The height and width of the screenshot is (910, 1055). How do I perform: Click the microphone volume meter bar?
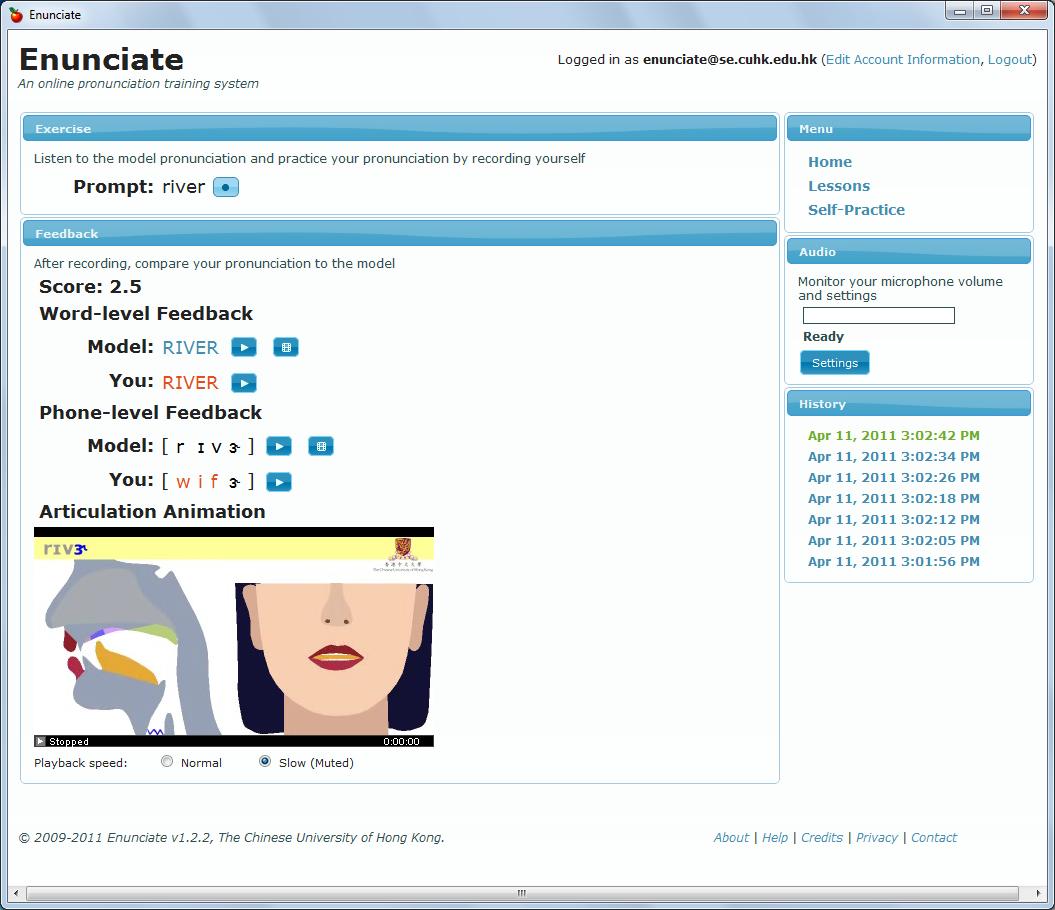click(879, 316)
